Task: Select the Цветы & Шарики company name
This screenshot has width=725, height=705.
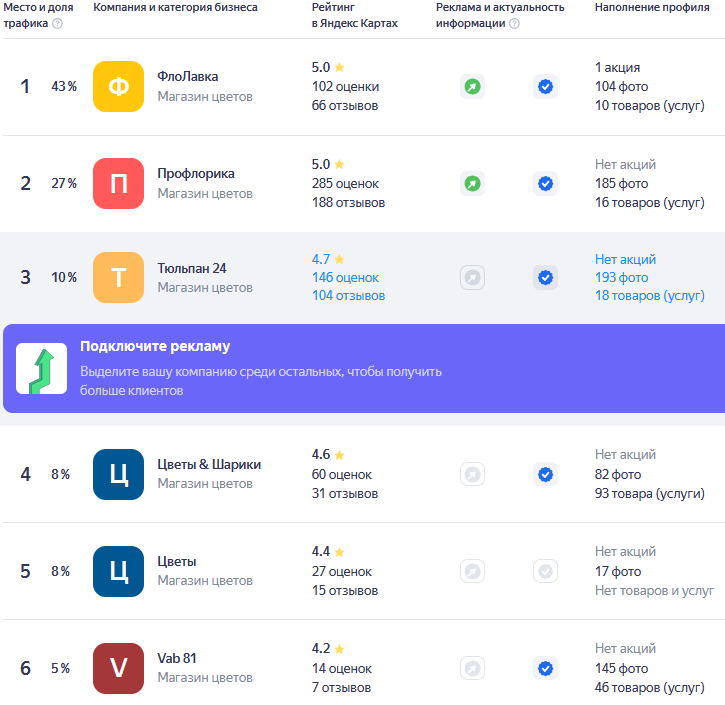Action: coord(209,464)
